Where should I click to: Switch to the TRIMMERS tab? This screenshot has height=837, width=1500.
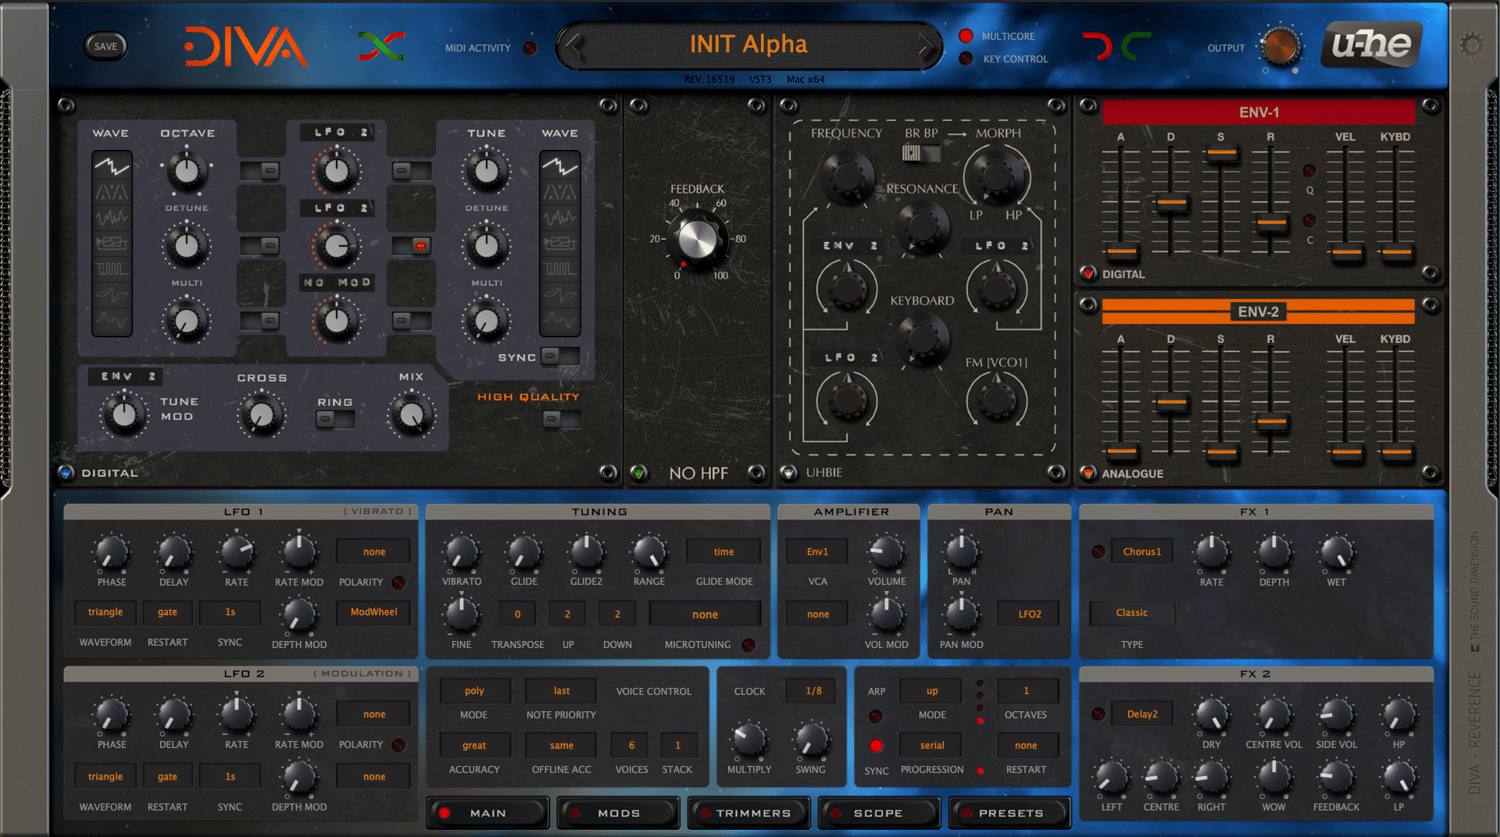[749, 813]
